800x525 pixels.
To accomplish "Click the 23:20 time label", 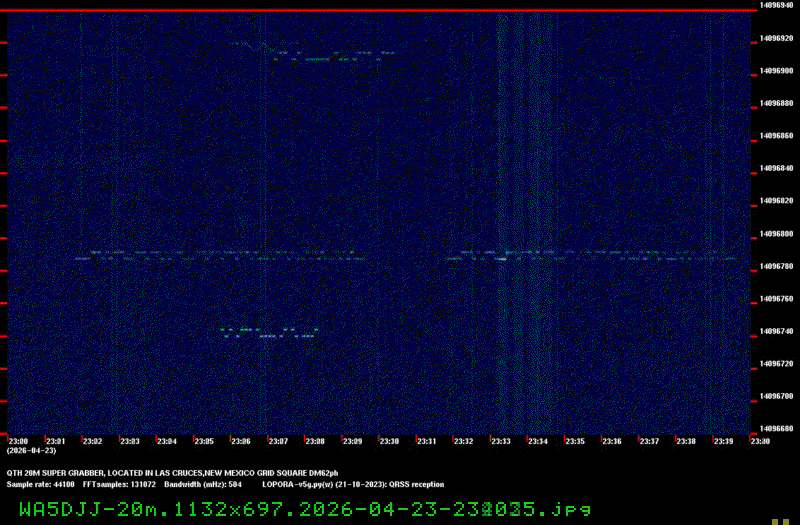I will 759,441.
